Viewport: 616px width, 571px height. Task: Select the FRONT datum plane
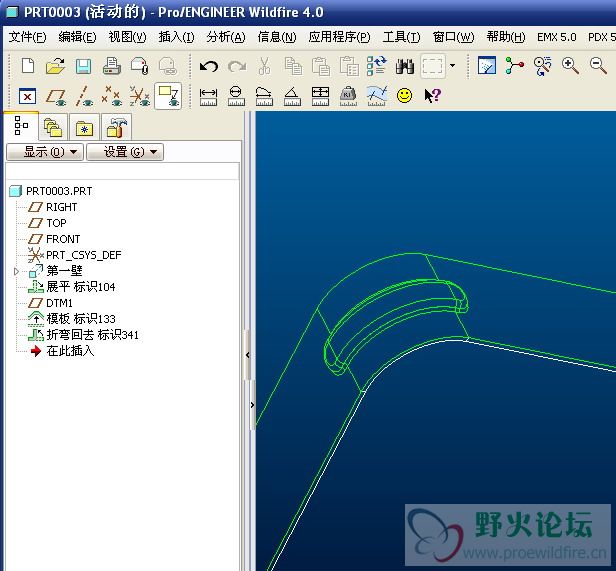[63, 239]
